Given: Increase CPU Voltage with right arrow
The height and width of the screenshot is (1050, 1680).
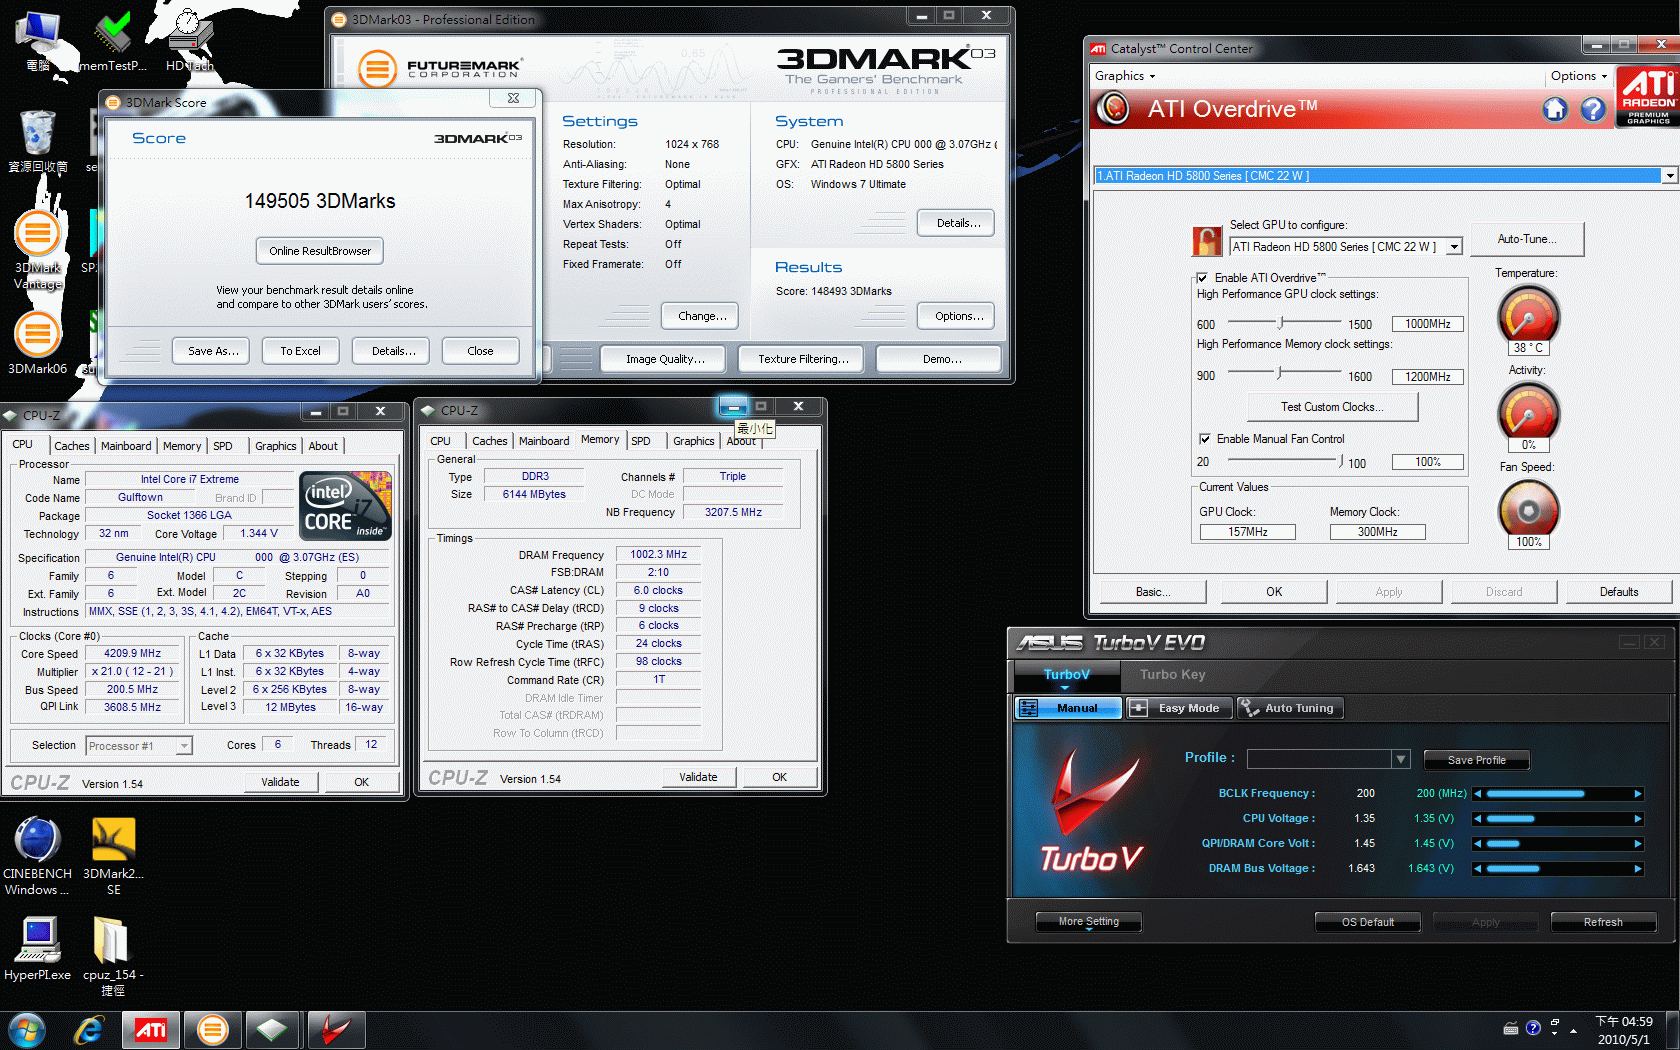Looking at the screenshot, I should click(1637, 819).
